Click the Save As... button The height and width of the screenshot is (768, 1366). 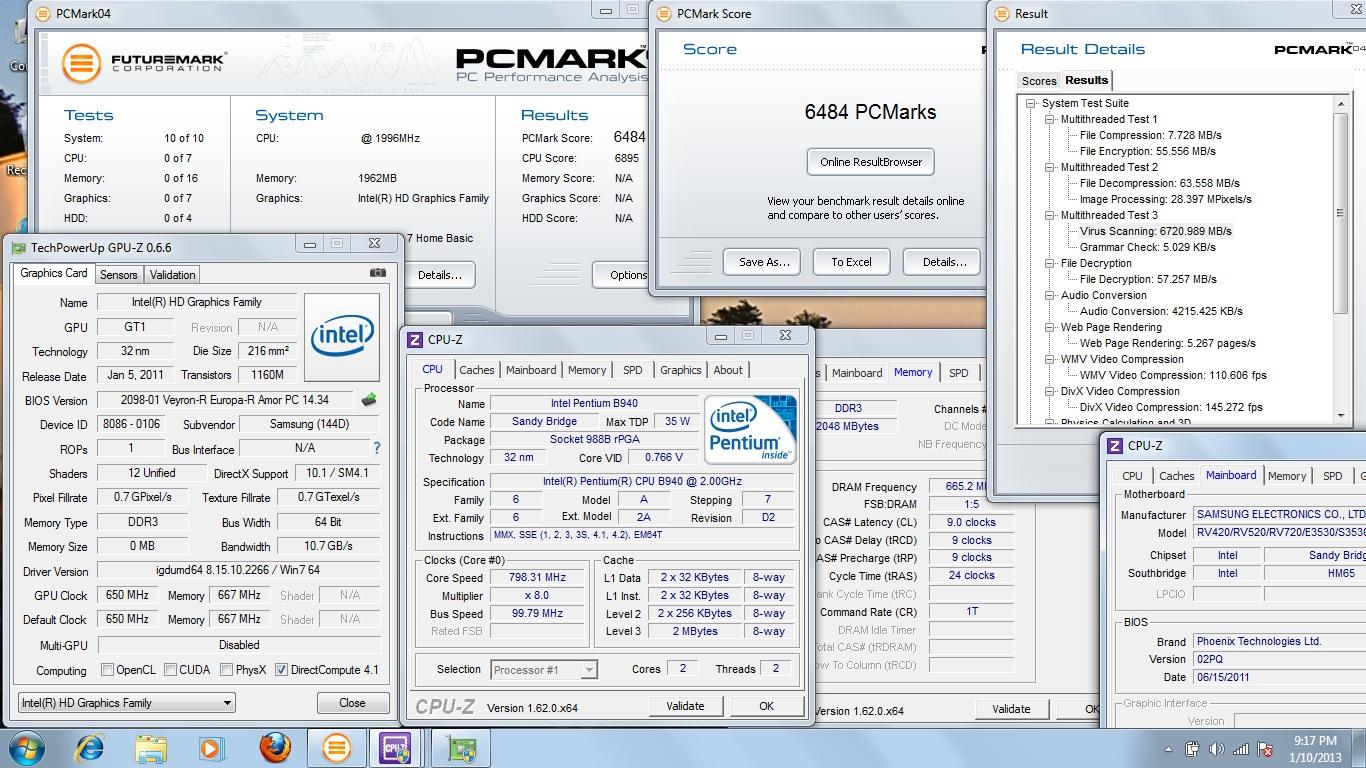coord(764,262)
